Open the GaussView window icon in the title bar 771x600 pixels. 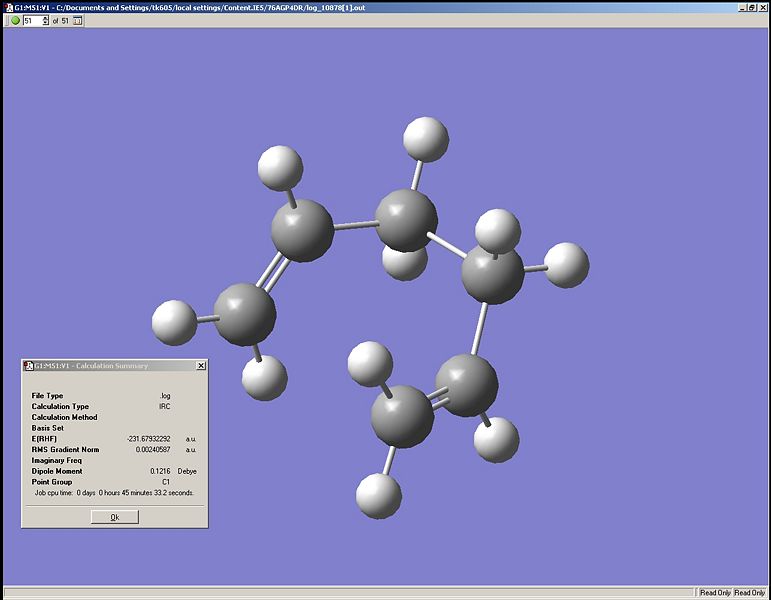tap(8, 7)
